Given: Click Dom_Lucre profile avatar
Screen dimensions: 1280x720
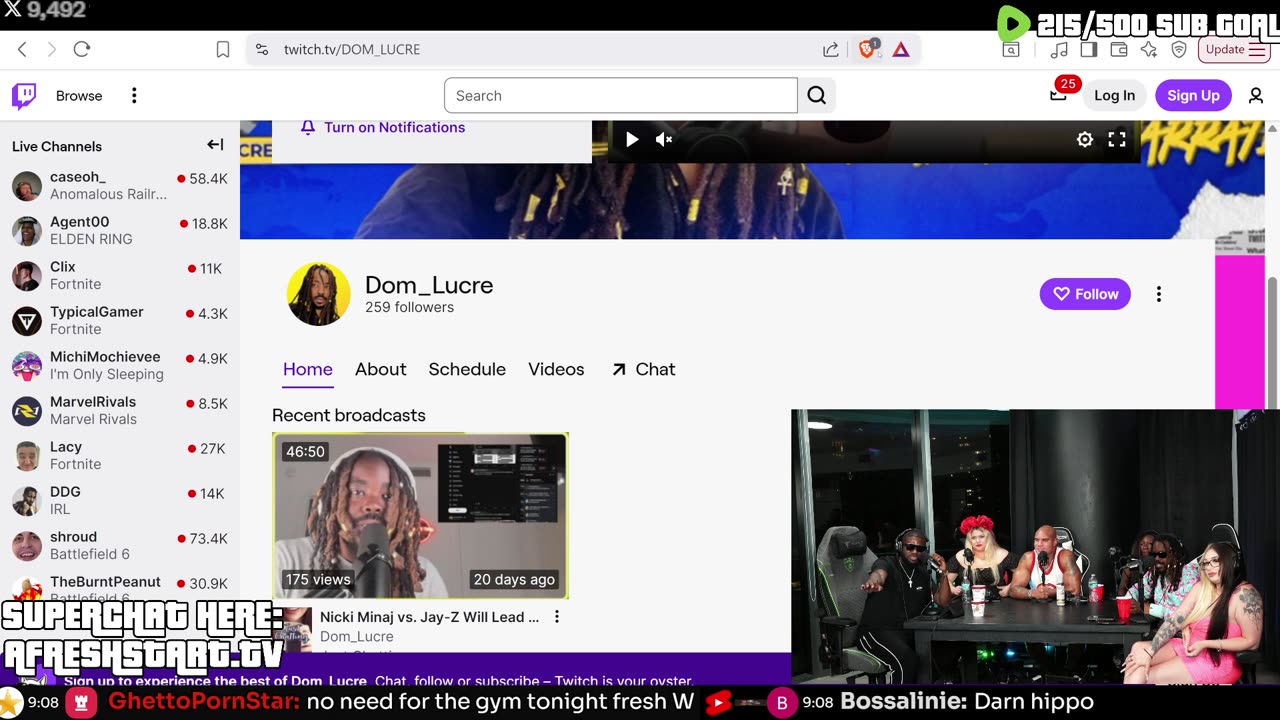Looking at the screenshot, I should tap(319, 294).
